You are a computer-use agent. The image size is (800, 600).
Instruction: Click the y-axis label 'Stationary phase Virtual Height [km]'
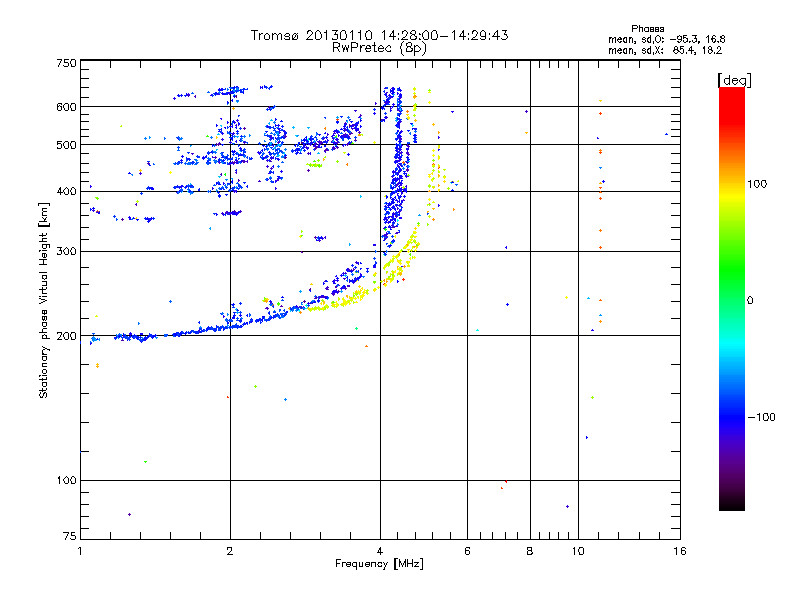click(44, 300)
